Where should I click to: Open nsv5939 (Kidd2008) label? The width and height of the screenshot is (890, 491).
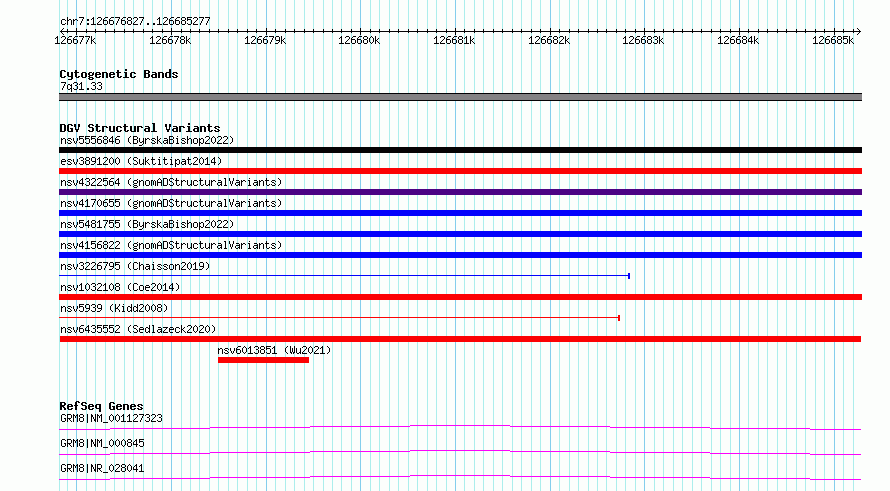(x=114, y=308)
